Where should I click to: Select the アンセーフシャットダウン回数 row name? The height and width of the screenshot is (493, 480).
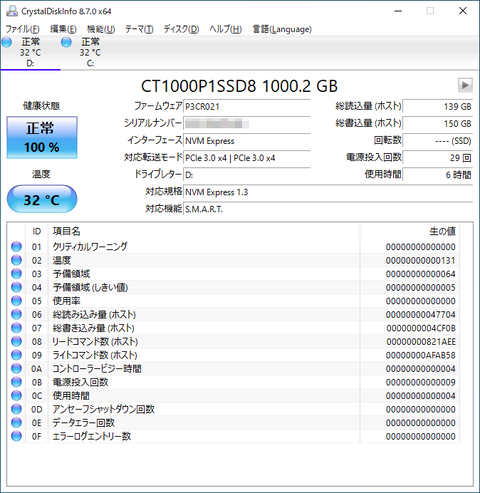[103, 409]
